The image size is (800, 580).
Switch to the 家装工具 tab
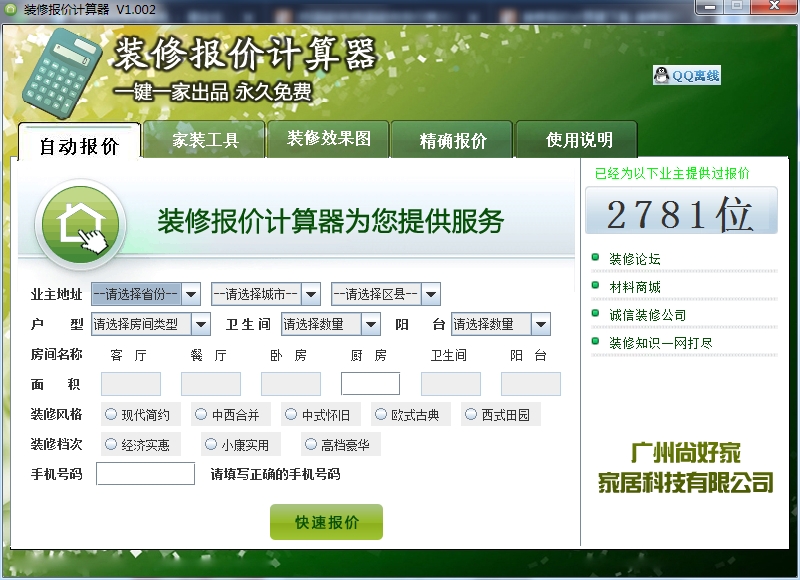coord(204,140)
